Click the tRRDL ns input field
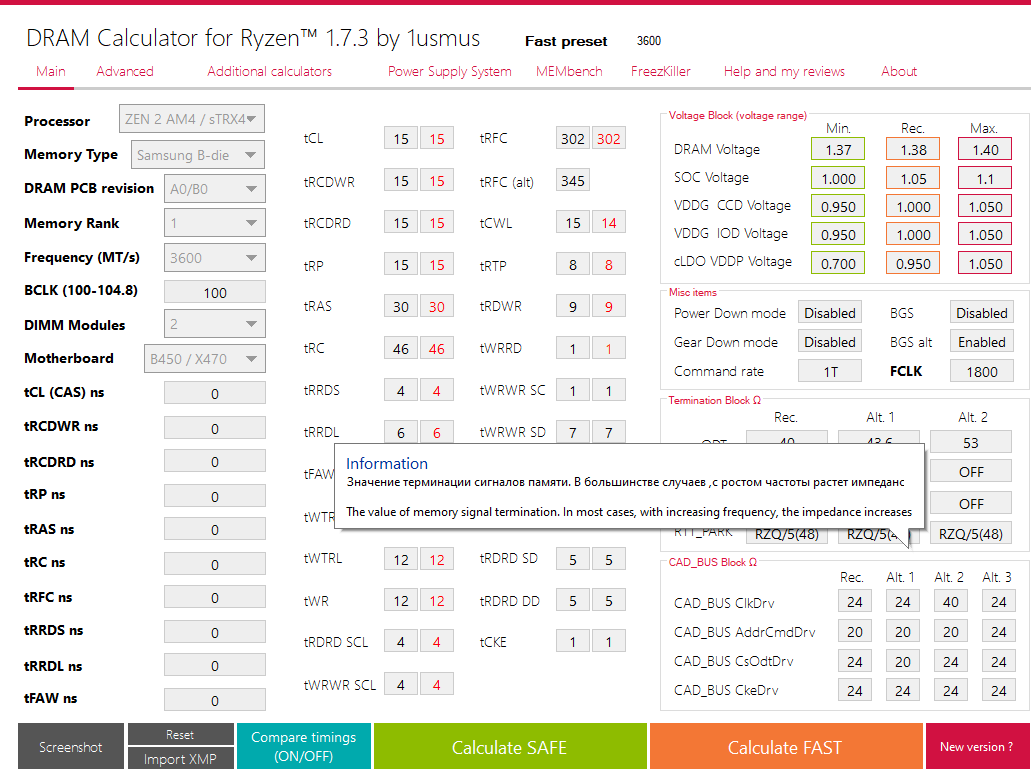The width and height of the screenshot is (1031, 770). click(215, 665)
